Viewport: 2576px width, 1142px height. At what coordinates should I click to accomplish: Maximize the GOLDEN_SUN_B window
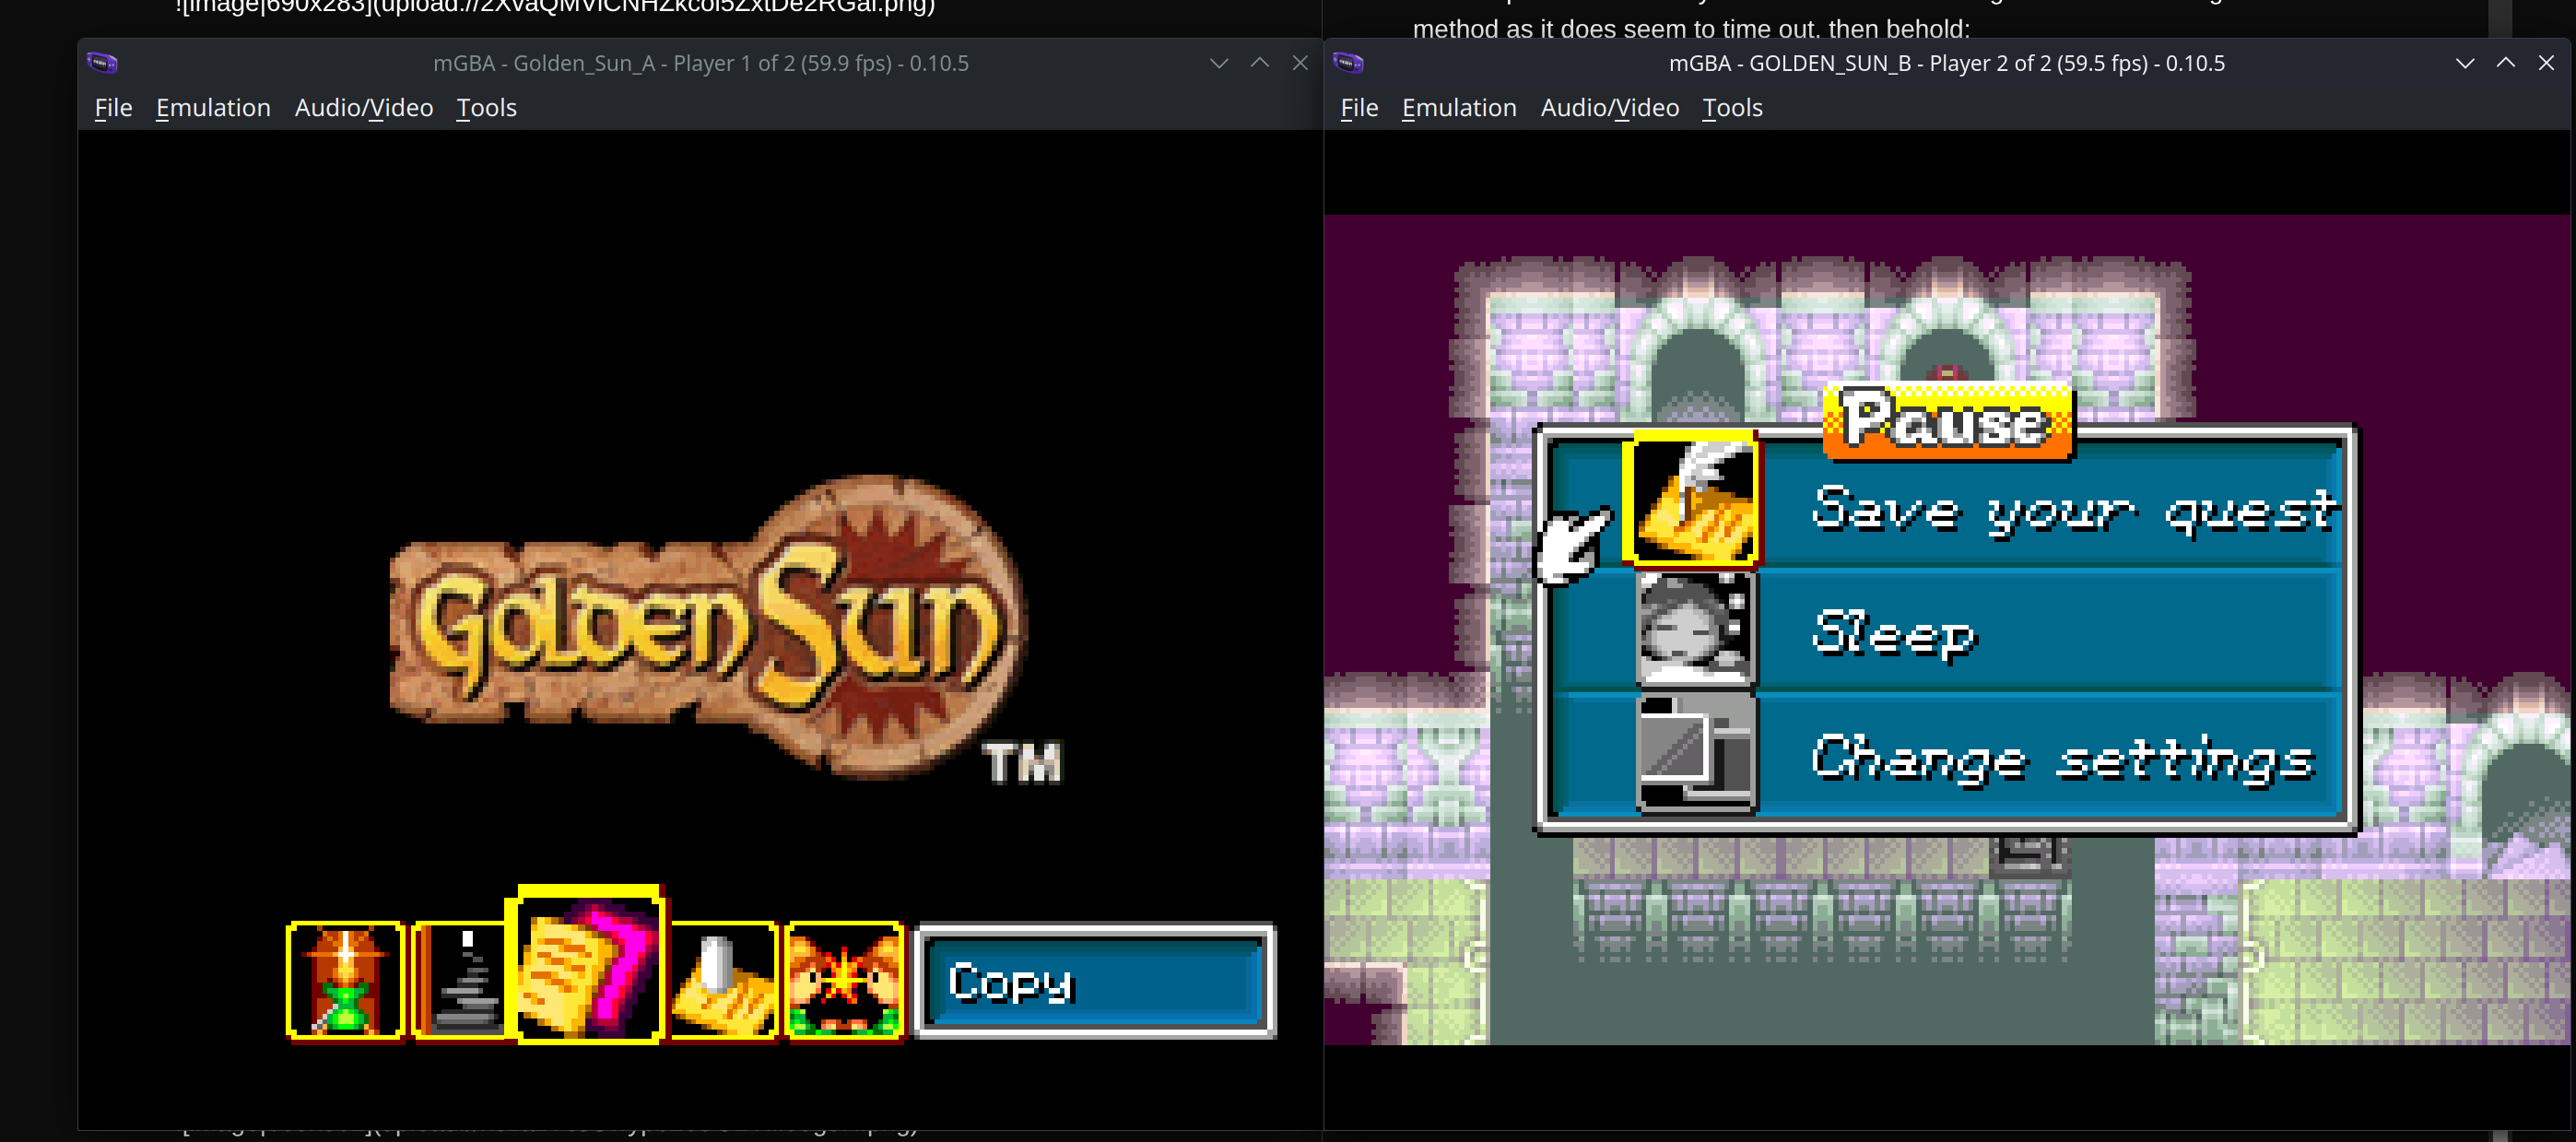[x=2505, y=63]
